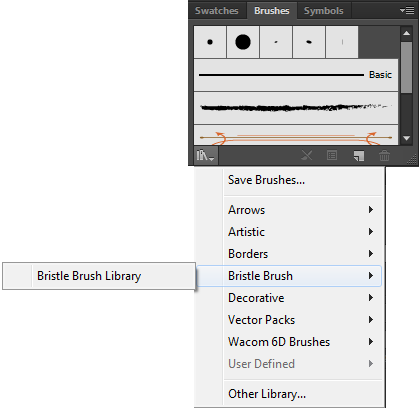
Task: Switch to the Symbols tab
Action: point(323,11)
